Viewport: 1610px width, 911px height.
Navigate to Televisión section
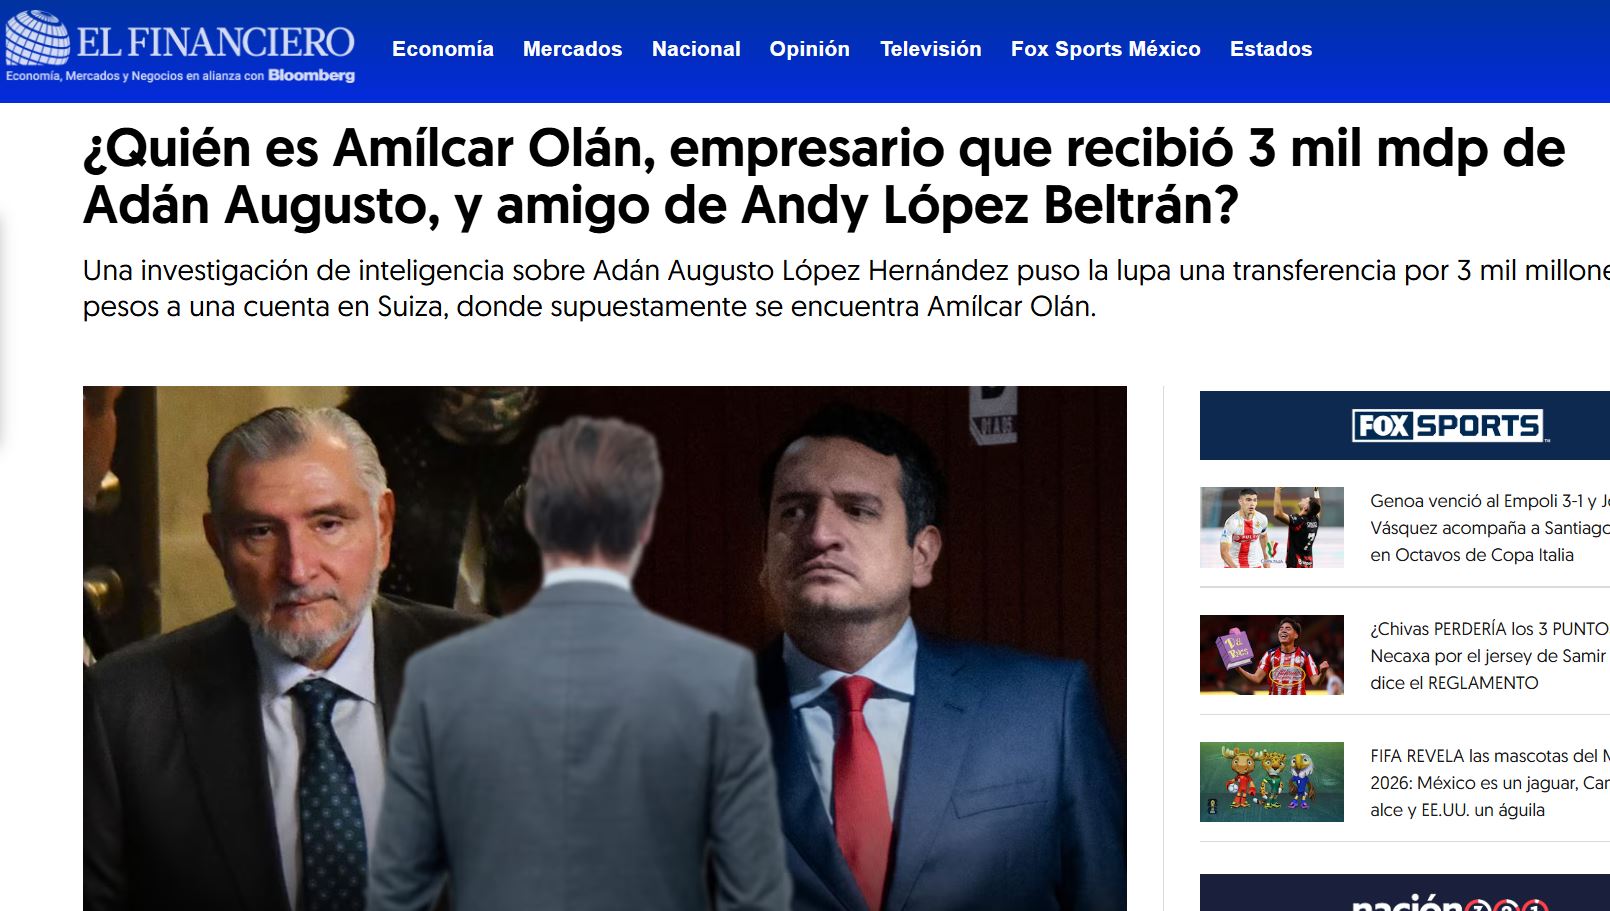click(x=930, y=49)
